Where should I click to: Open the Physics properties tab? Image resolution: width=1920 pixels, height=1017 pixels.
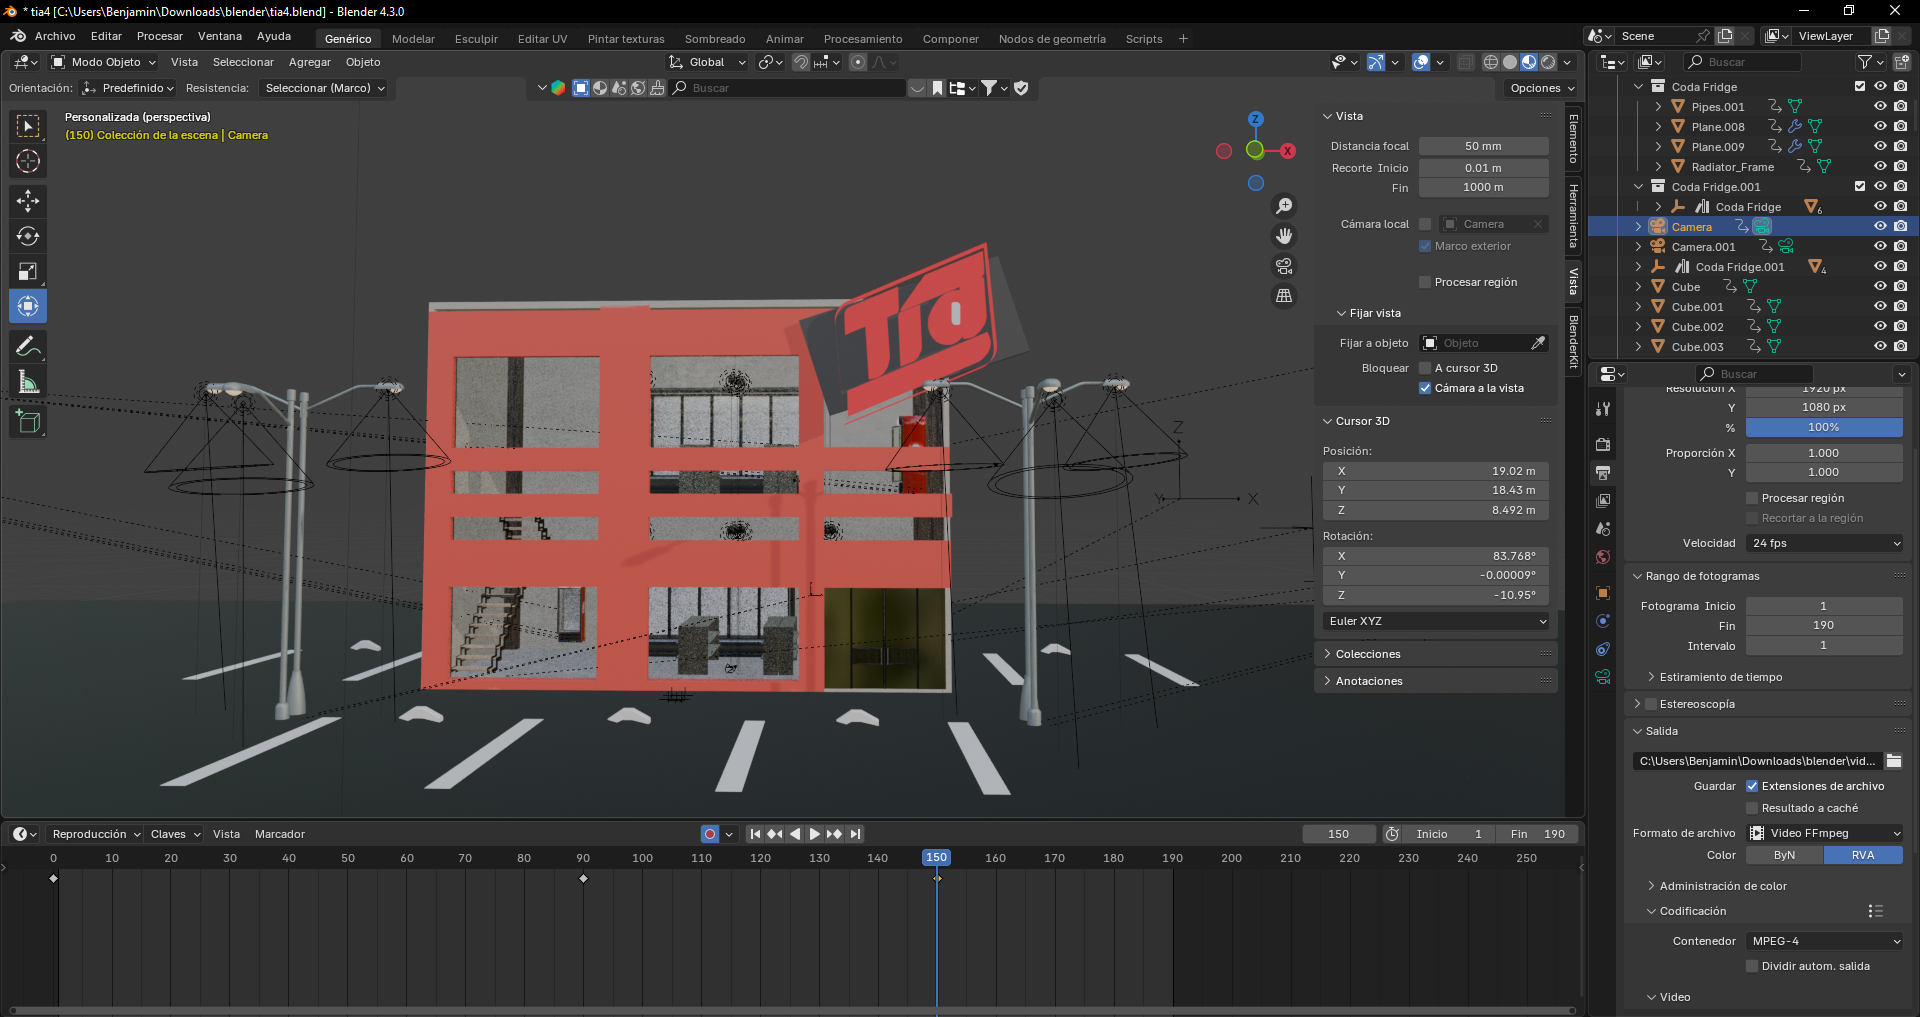coord(1603,621)
